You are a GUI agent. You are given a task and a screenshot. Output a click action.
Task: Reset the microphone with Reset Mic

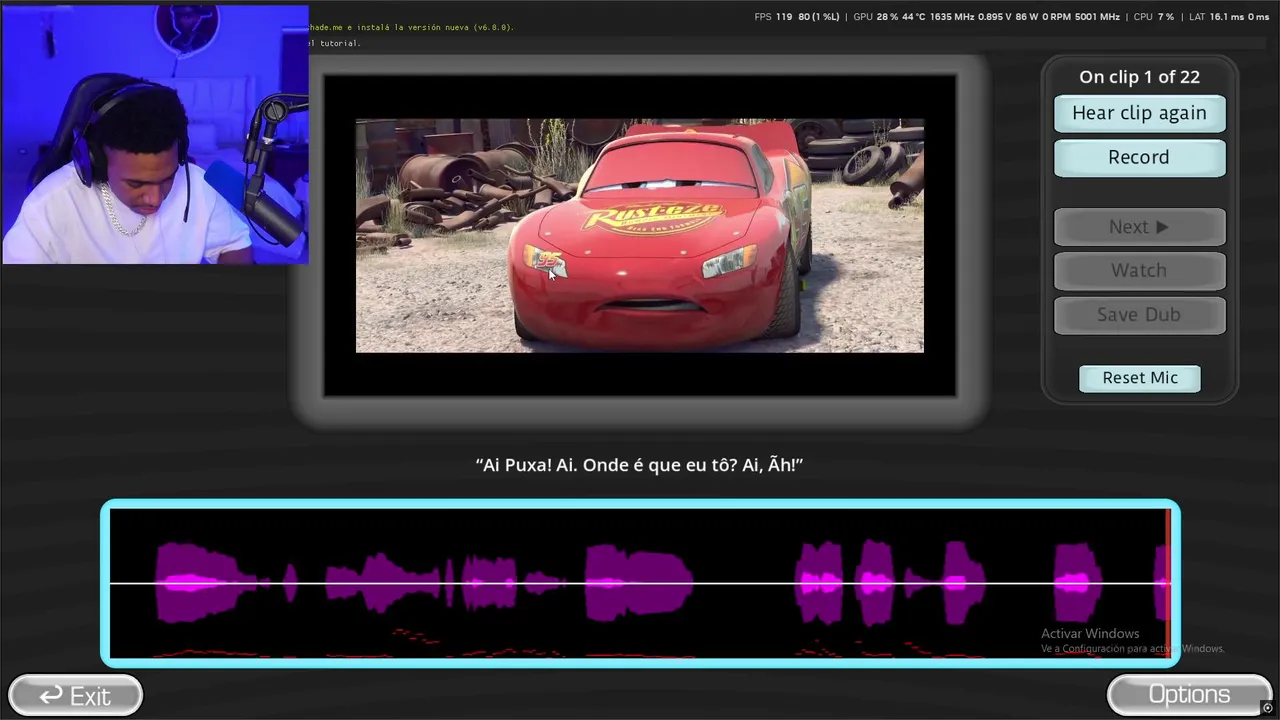click(1140, 378)
